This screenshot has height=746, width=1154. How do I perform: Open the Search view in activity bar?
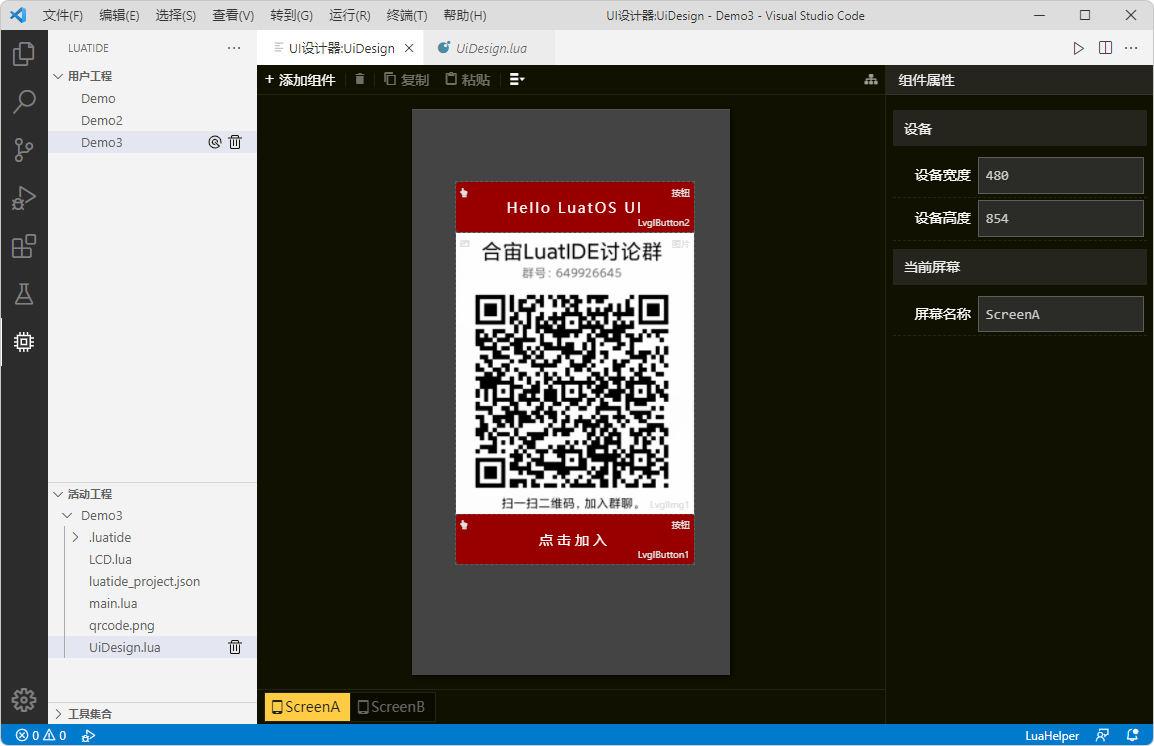tap(24, 102)
